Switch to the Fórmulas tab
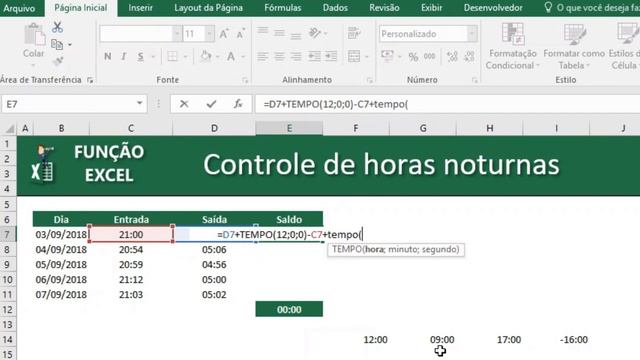The height and width of the screenshot is (360, 640). (282, 8)
